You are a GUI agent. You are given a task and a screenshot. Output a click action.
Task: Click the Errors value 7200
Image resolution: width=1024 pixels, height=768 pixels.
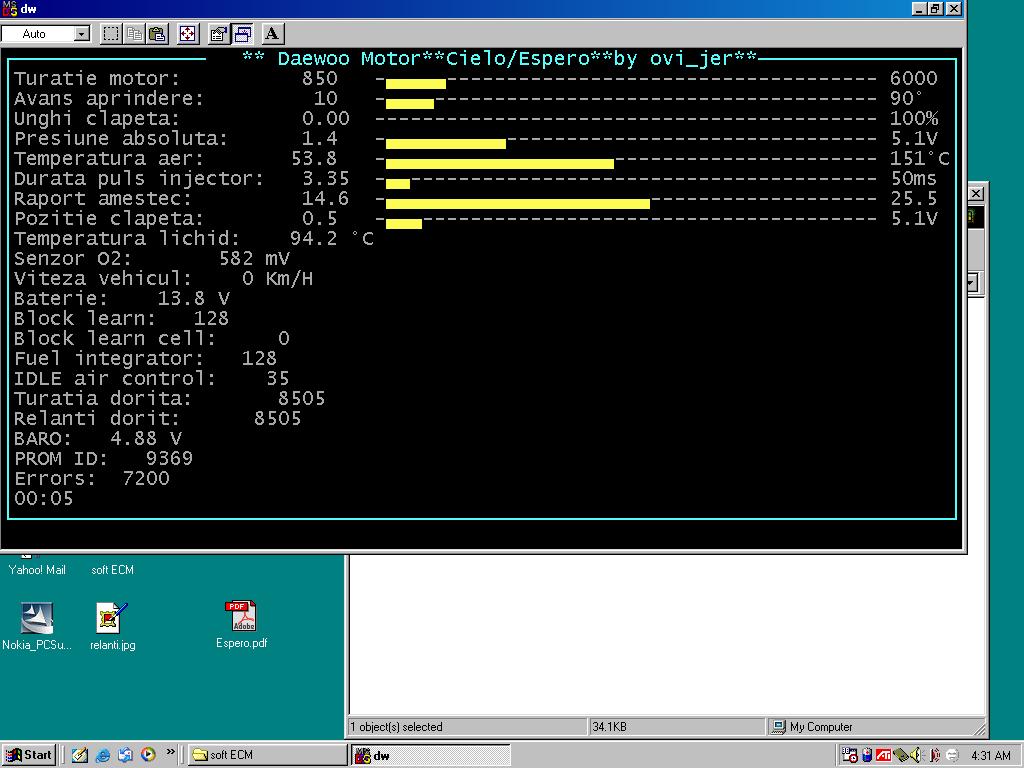[146, 479]
